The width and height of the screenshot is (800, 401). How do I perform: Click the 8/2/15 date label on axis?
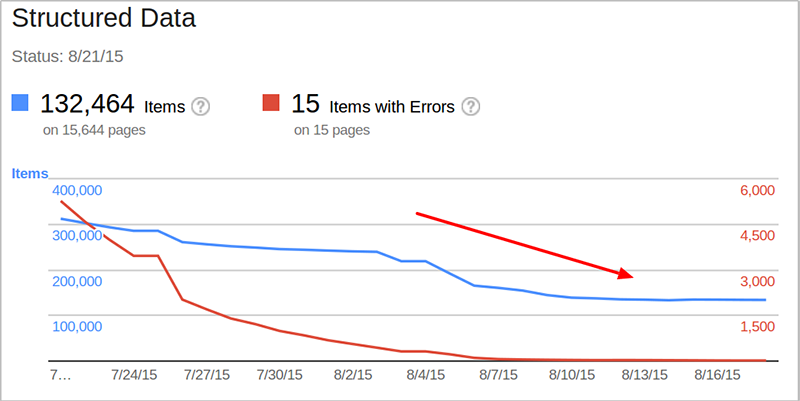click(353, 375)
